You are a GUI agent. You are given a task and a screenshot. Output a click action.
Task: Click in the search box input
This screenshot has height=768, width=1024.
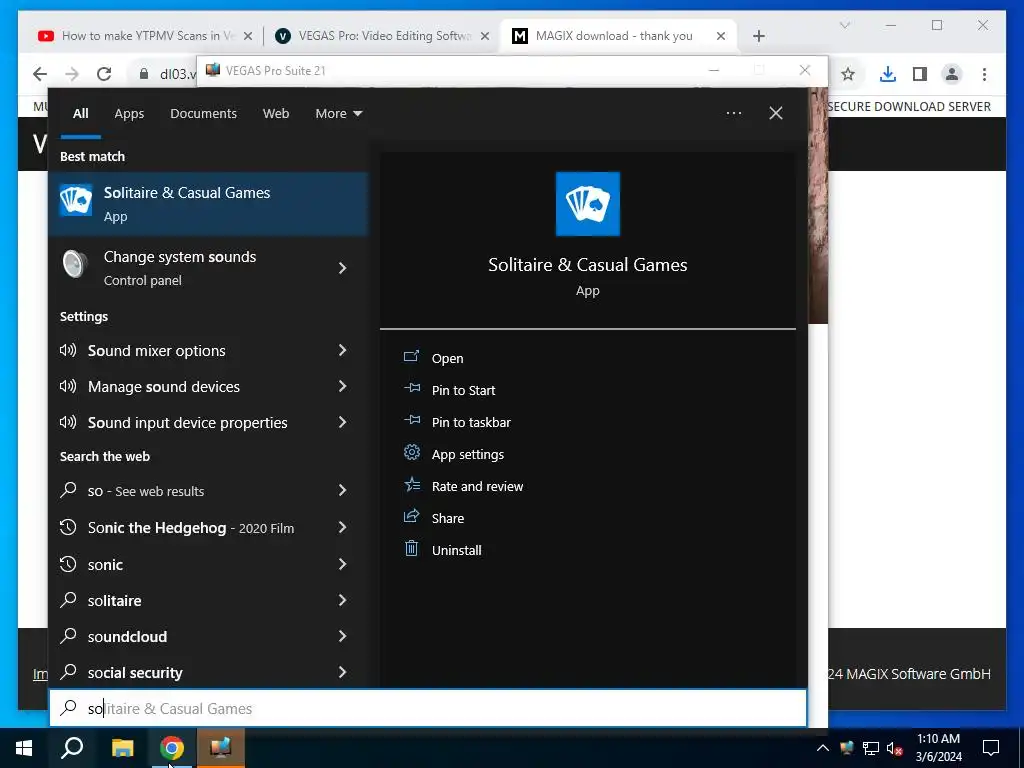click(428, 708)
